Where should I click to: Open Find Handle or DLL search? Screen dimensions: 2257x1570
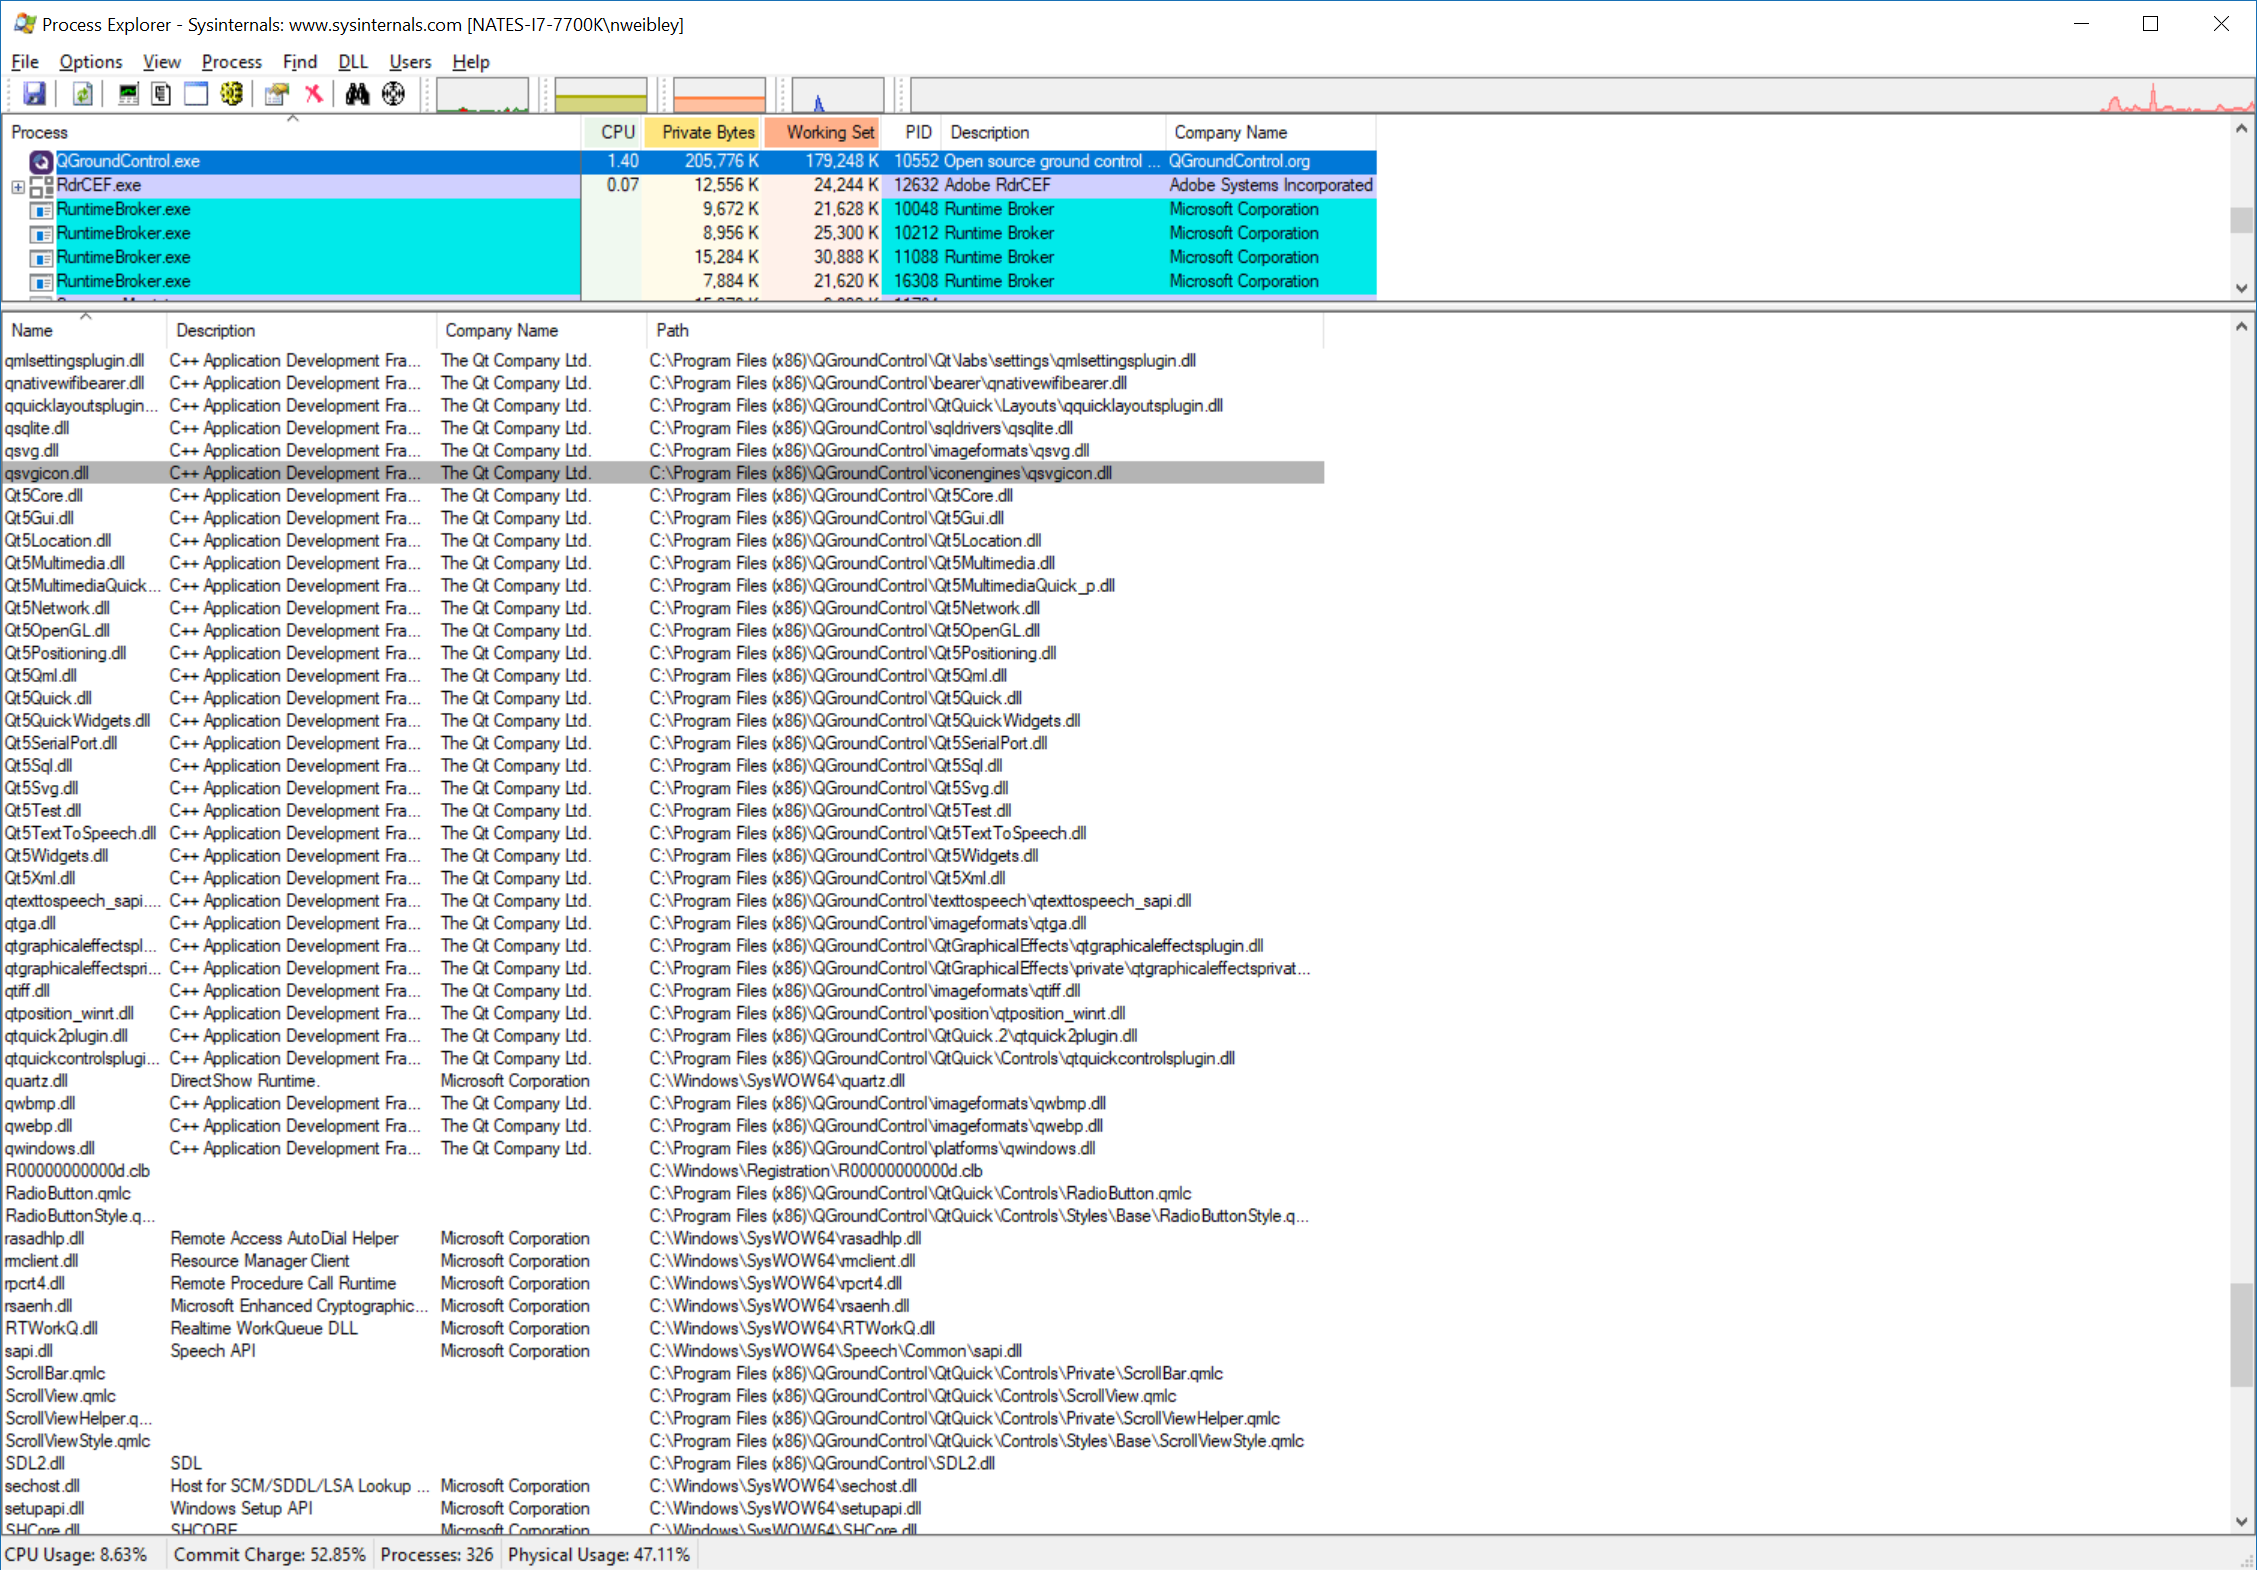tap(357, 93)
